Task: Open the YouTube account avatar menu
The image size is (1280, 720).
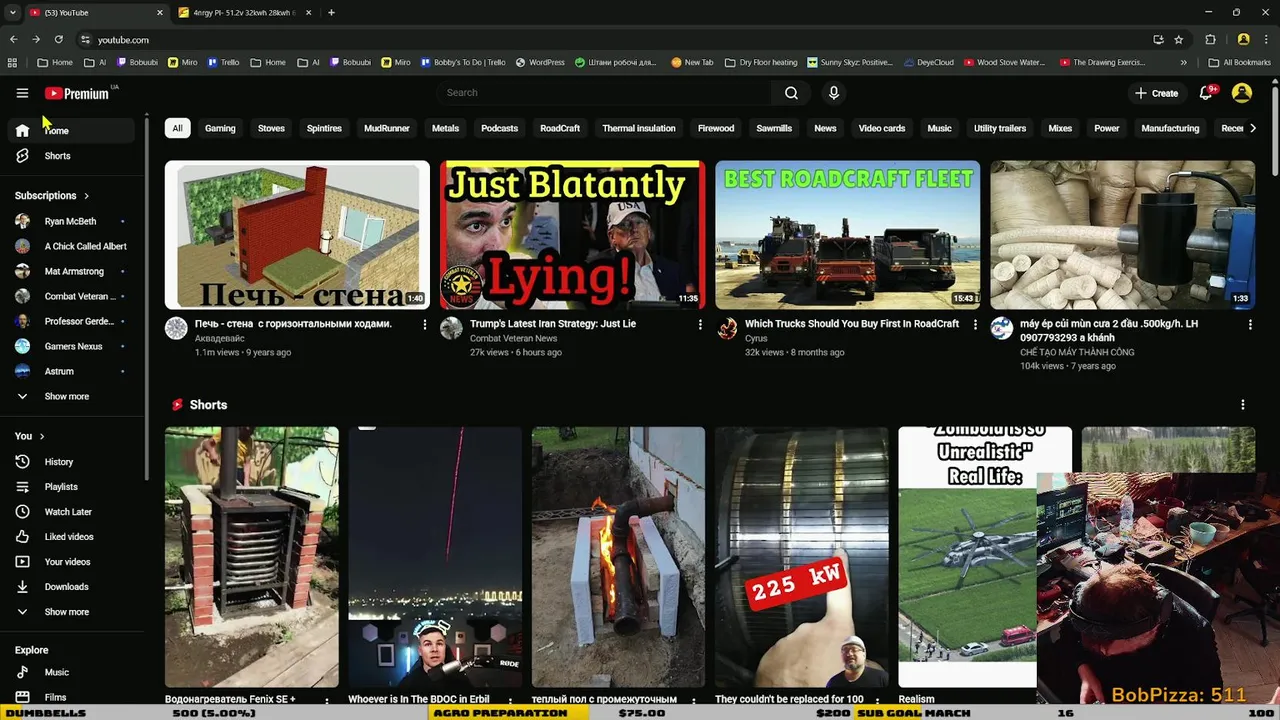Action: pyautogui.click(x=1242, y=93)
